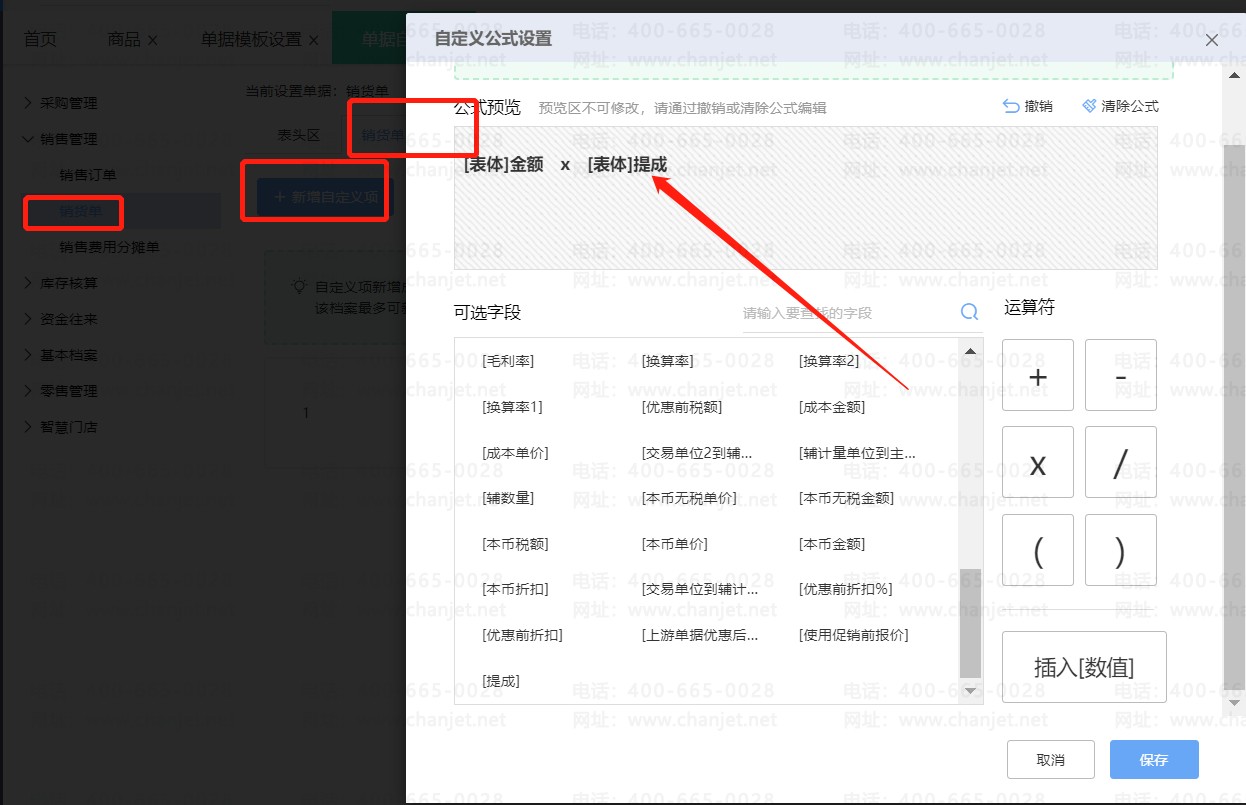This screenshot has width=1246, height=805.
Task: Insert the divide slash operator
Action: [x=1121, y=462]
